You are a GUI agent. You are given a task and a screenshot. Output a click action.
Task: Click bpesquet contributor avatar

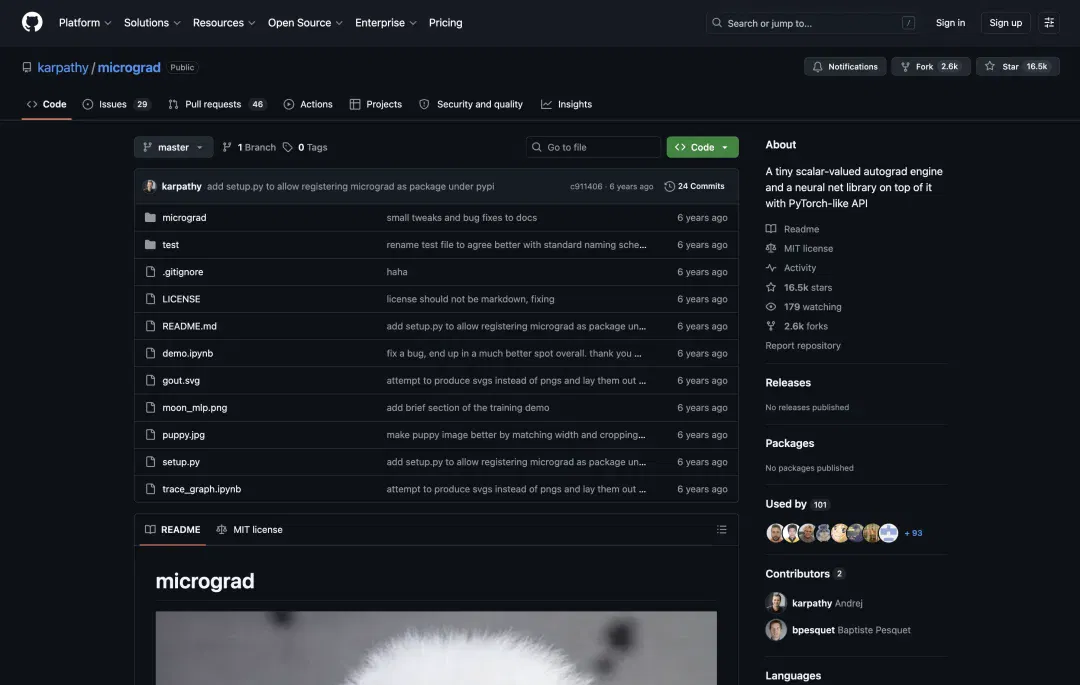point(776,629)
